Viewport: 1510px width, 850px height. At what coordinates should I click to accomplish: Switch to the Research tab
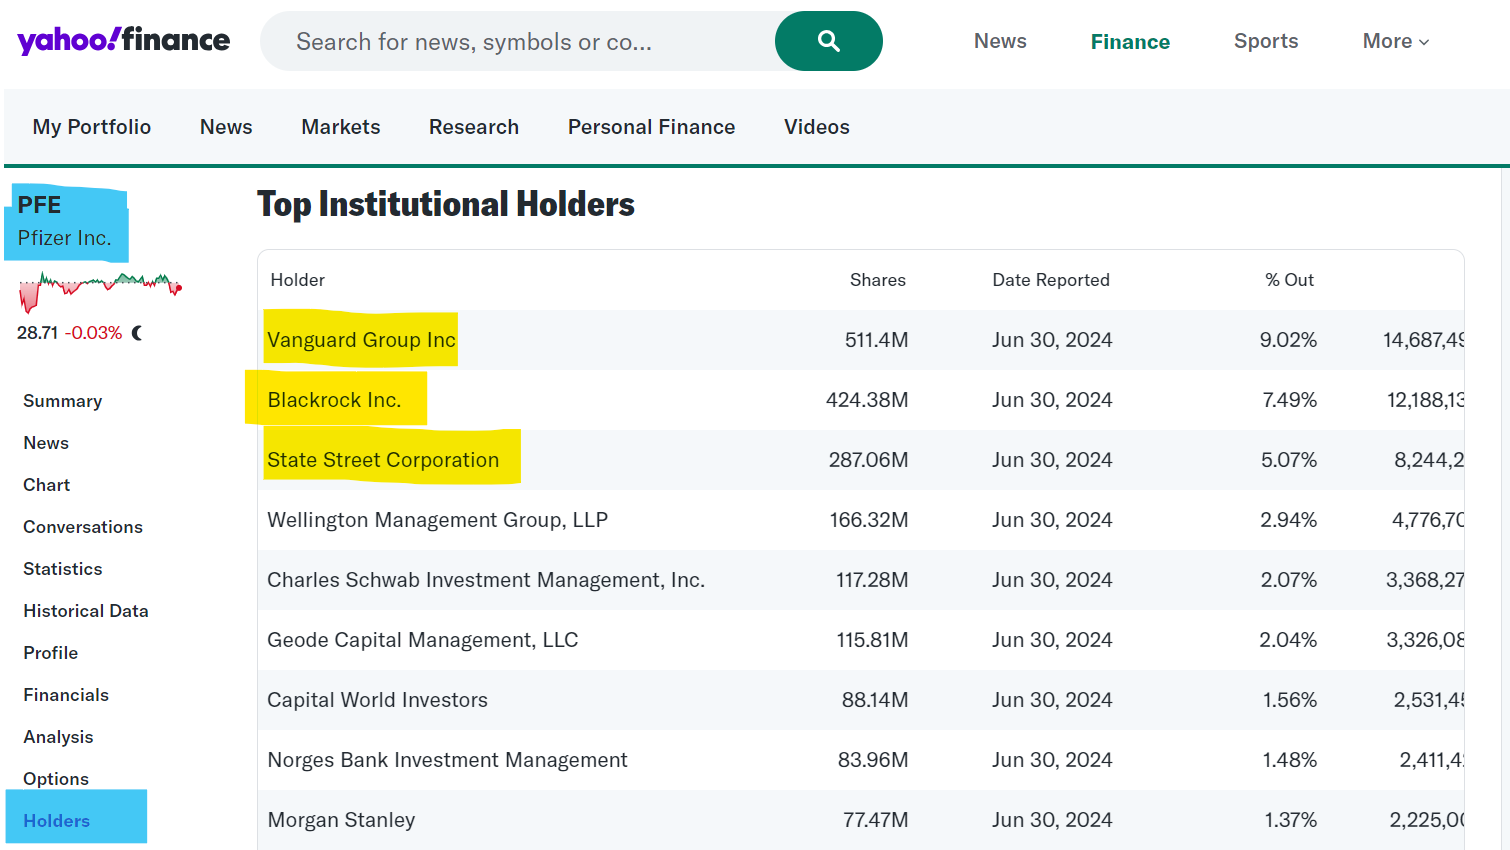click(x=474, y=127)
